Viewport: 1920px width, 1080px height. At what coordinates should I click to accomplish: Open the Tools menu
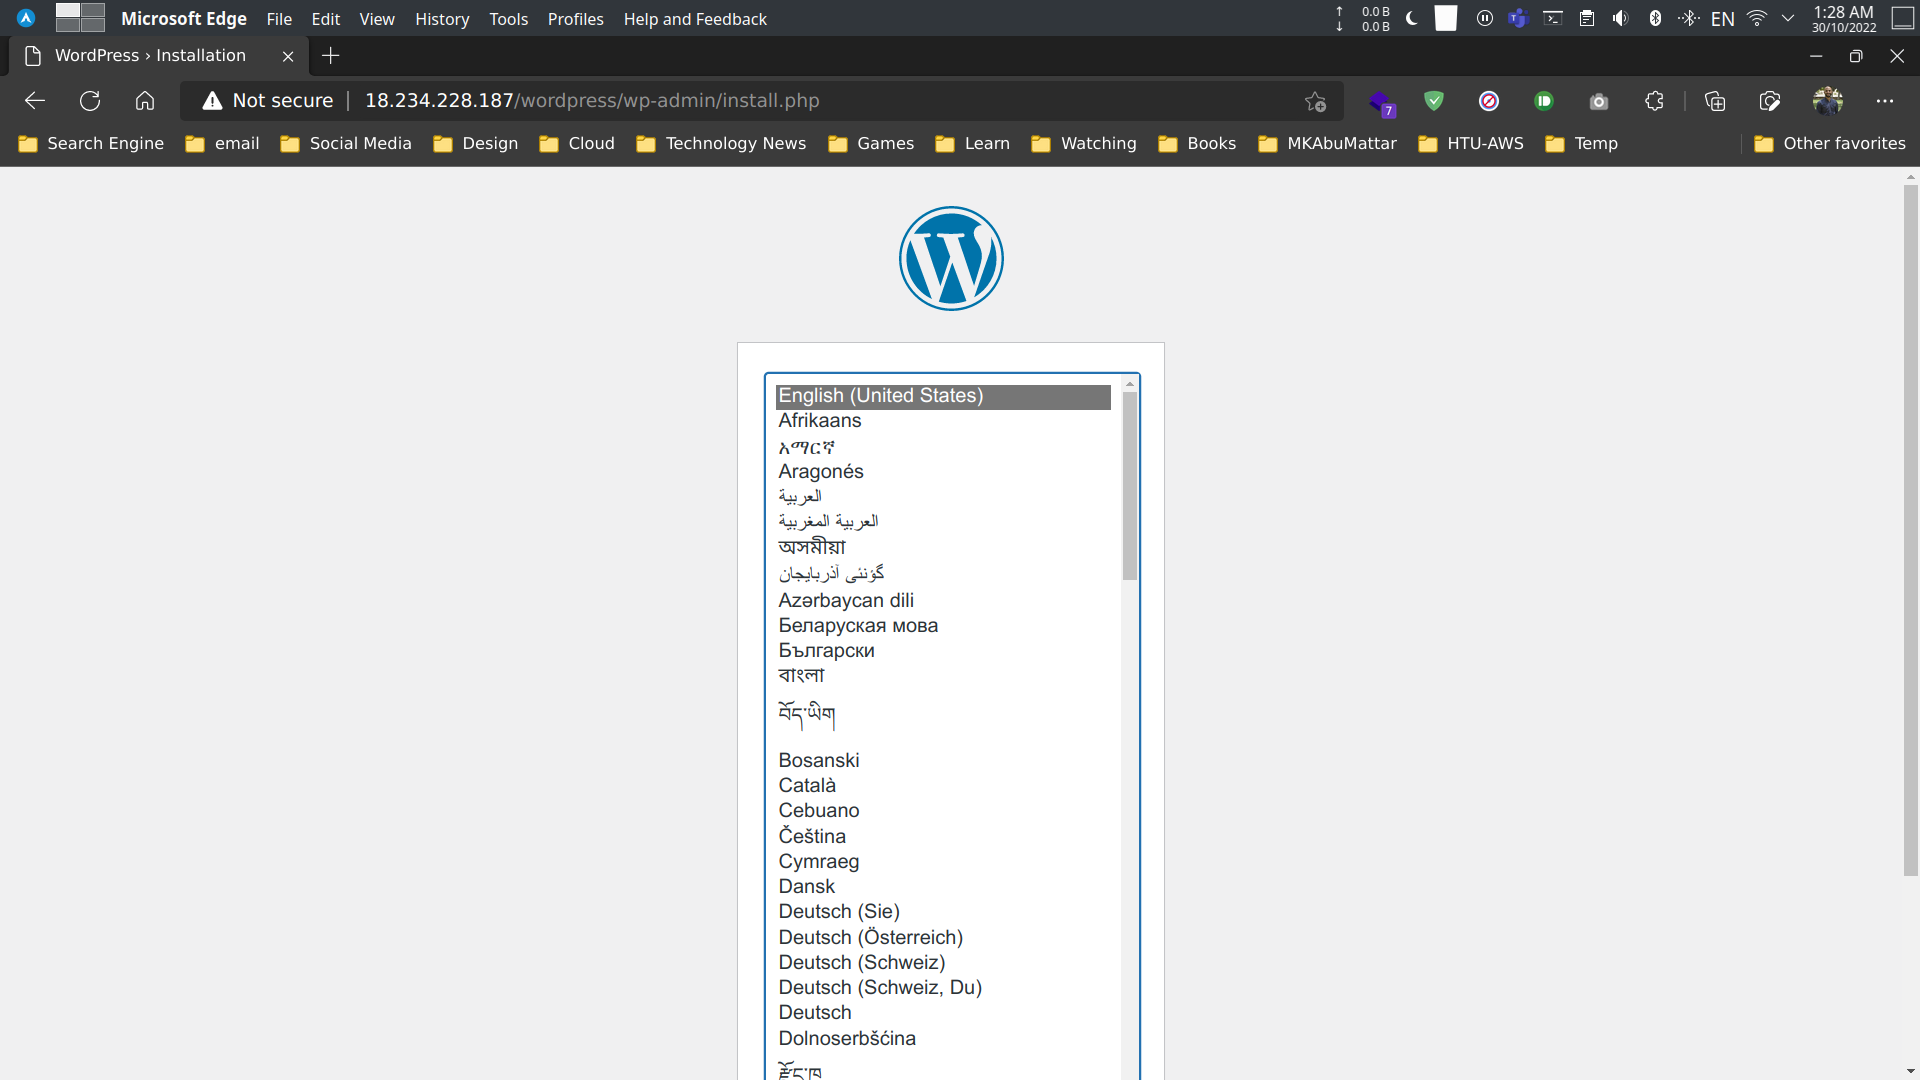pos(508,19)
